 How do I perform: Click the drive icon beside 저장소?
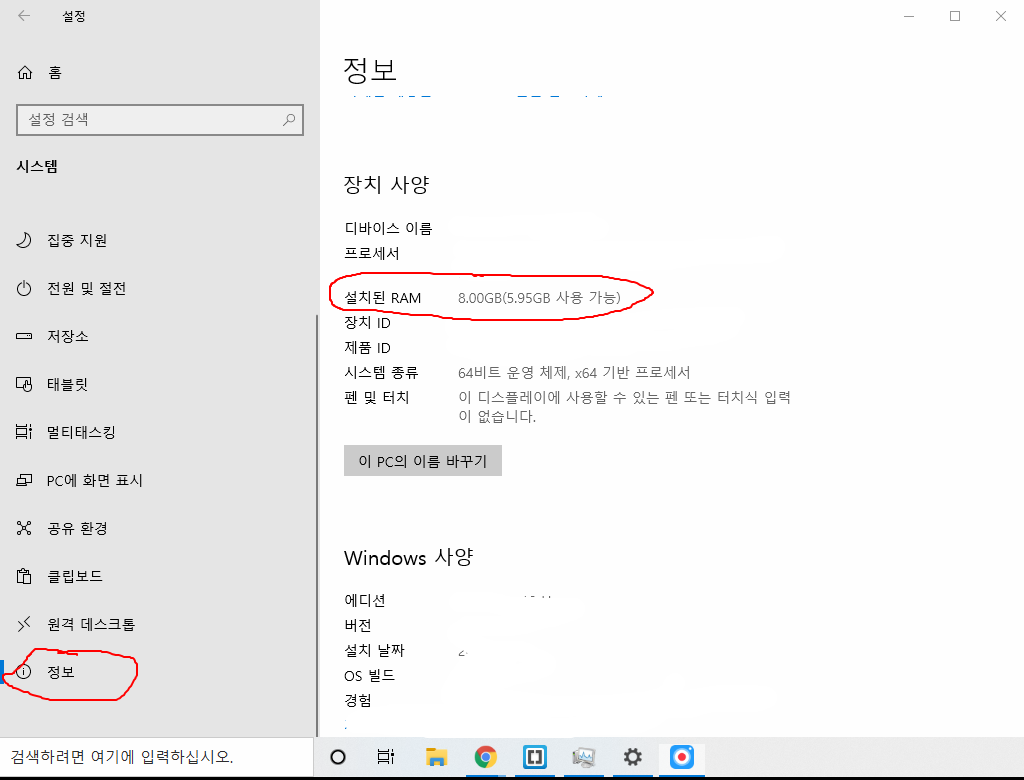(x=24, y=336)
